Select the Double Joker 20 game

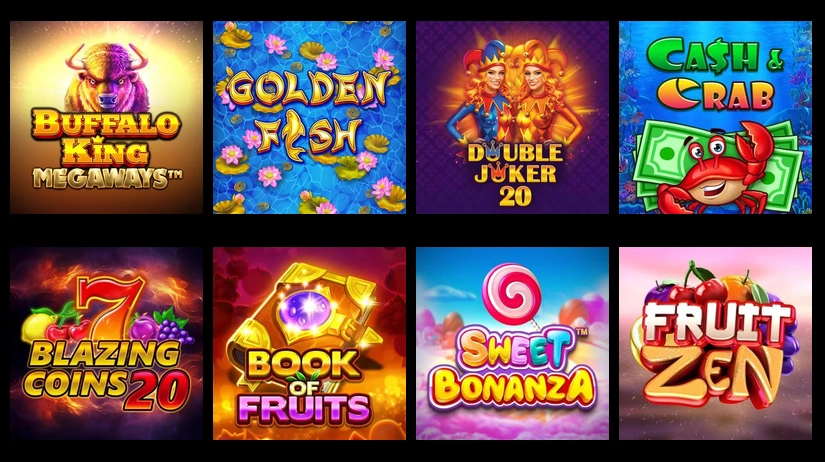click(512, 117)
